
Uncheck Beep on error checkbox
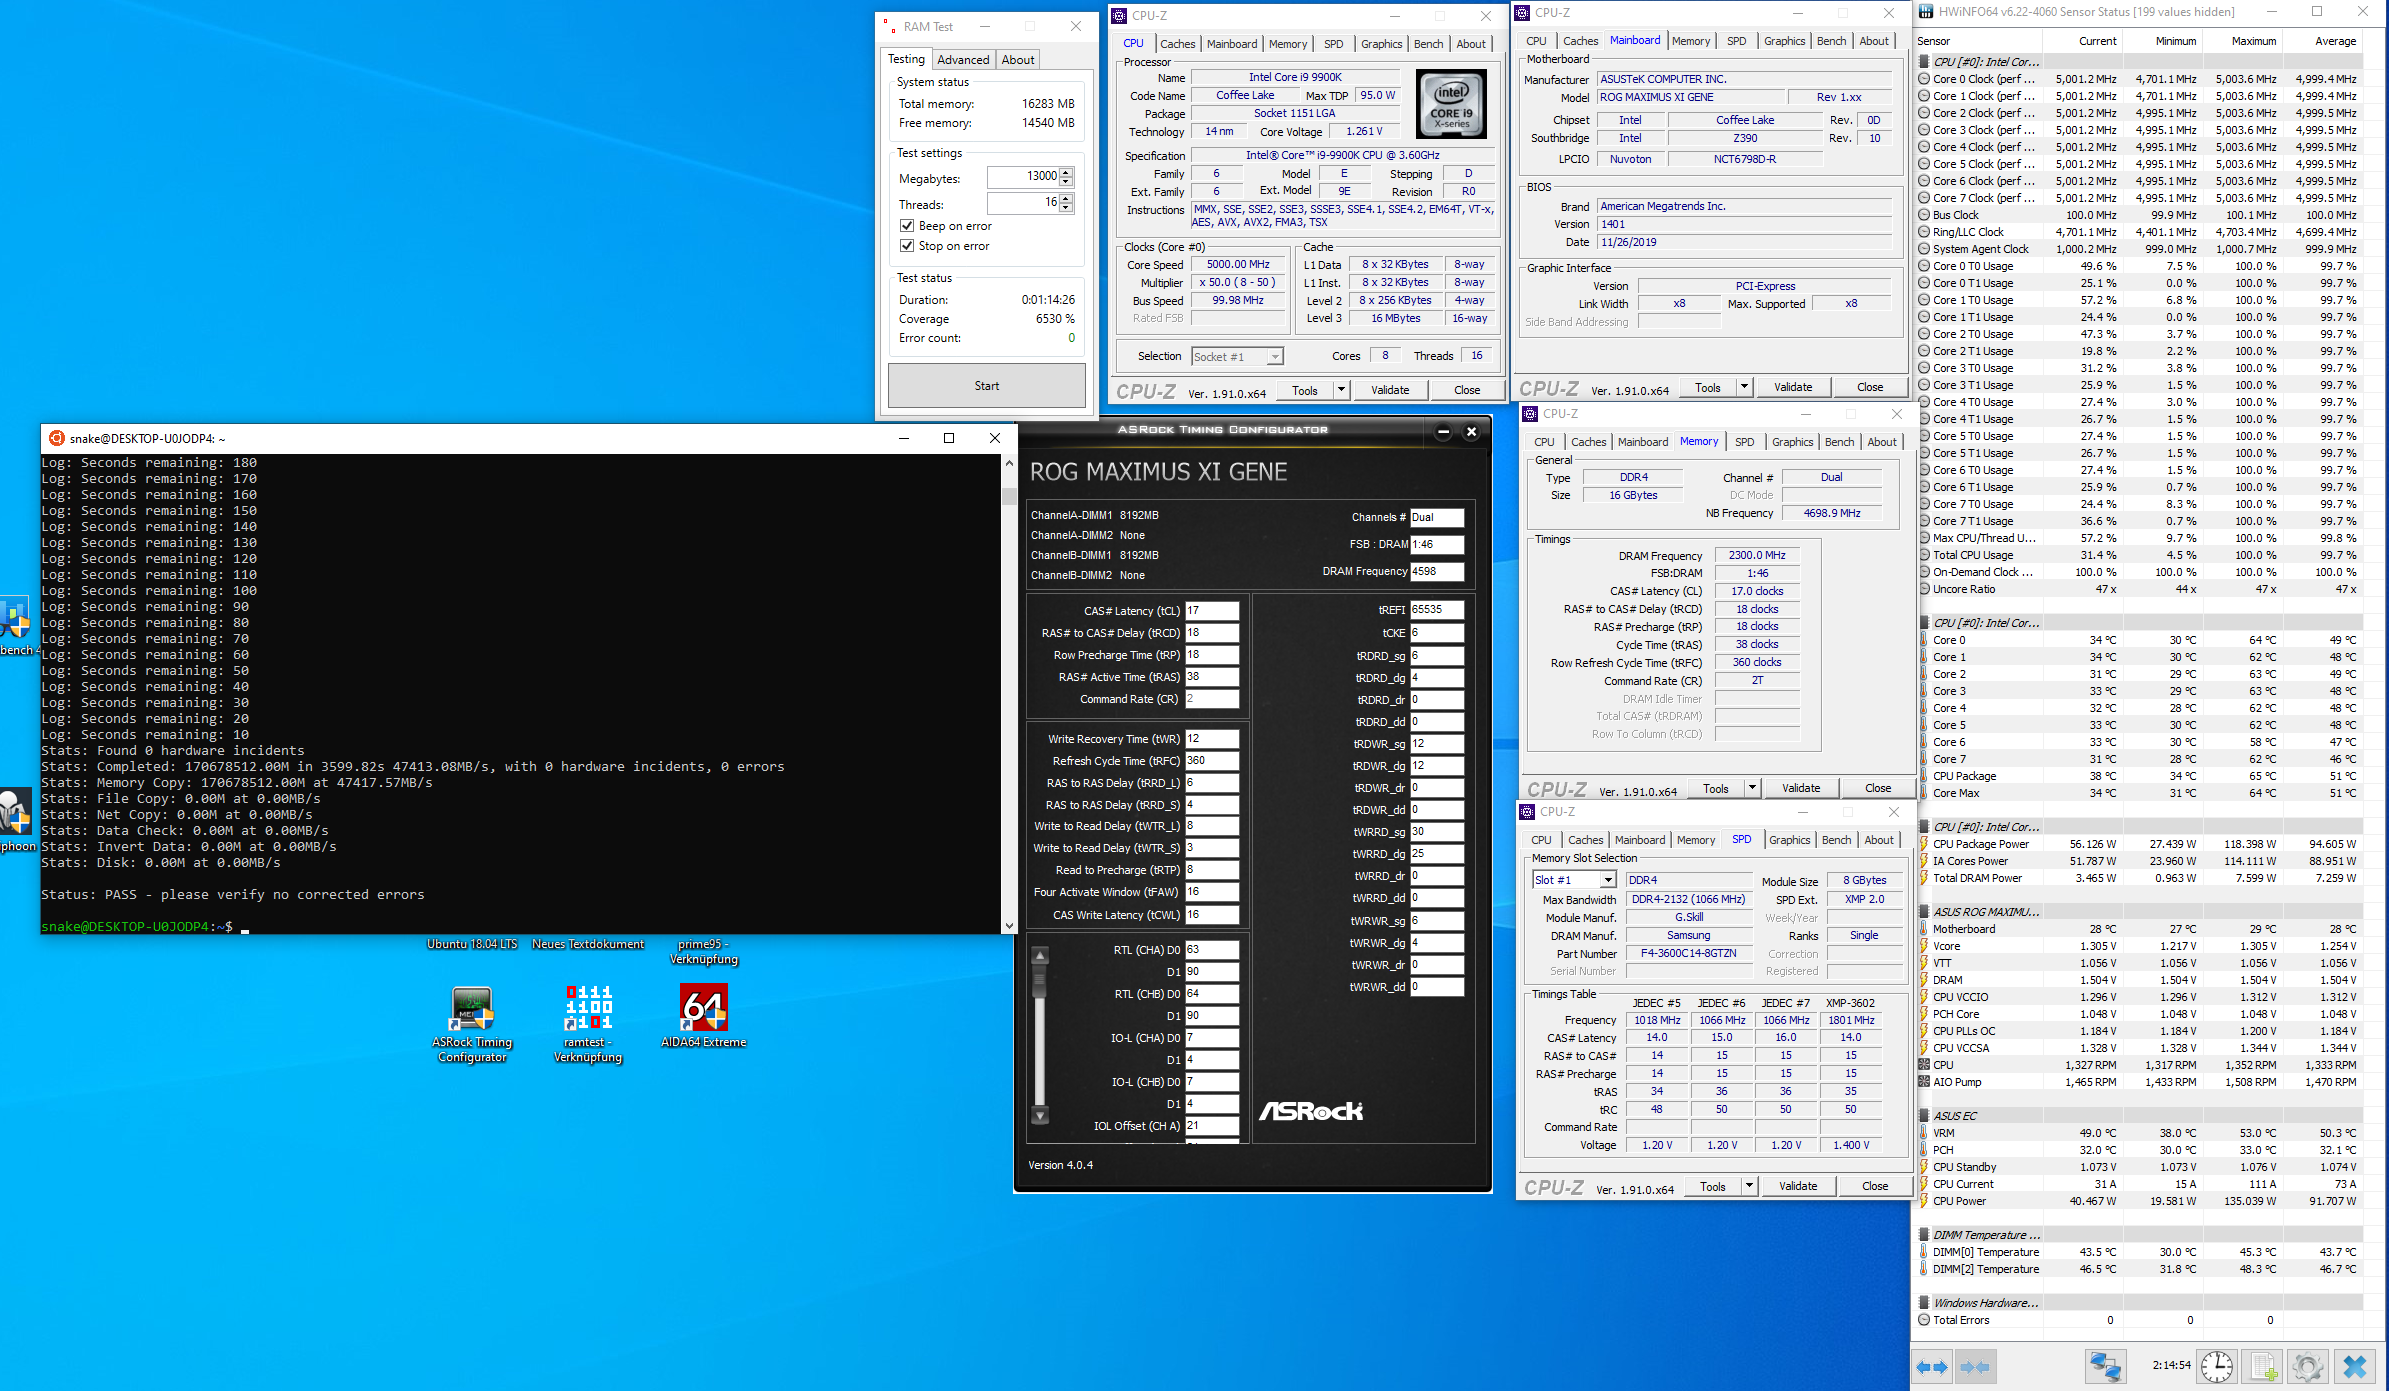coord(907,226)
